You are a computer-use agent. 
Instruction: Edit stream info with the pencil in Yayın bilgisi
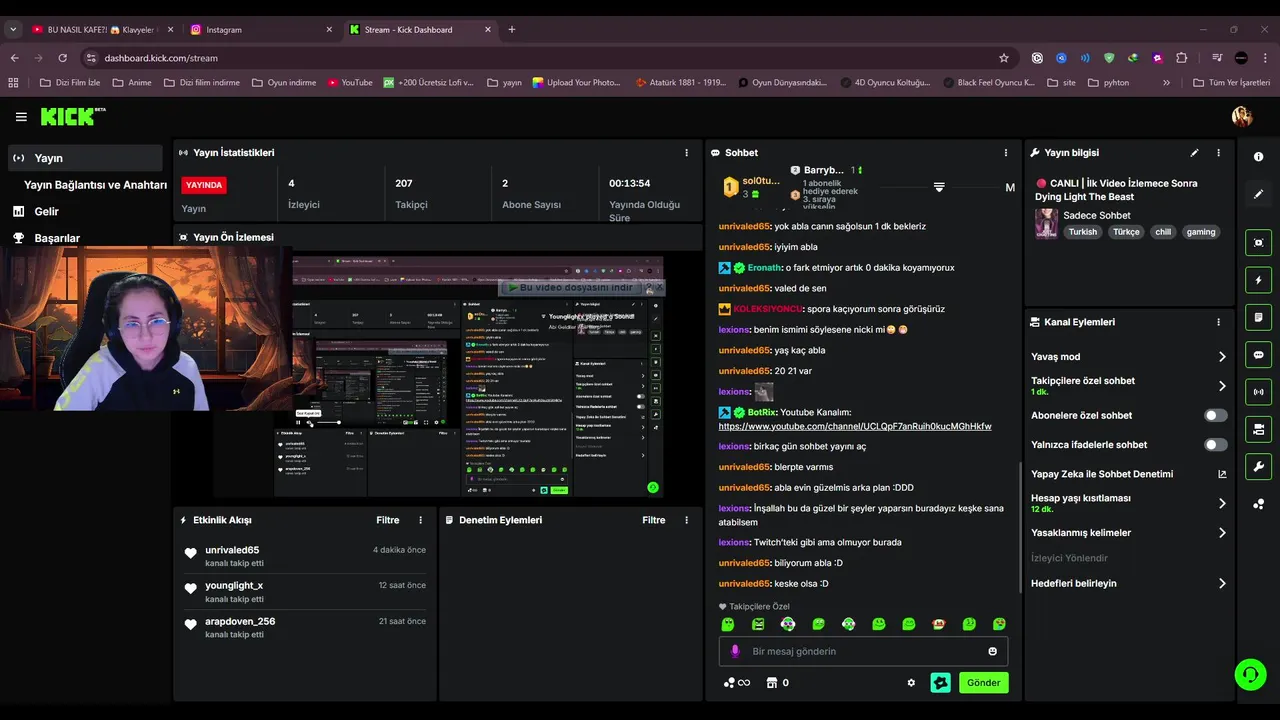pos(1194,153)
